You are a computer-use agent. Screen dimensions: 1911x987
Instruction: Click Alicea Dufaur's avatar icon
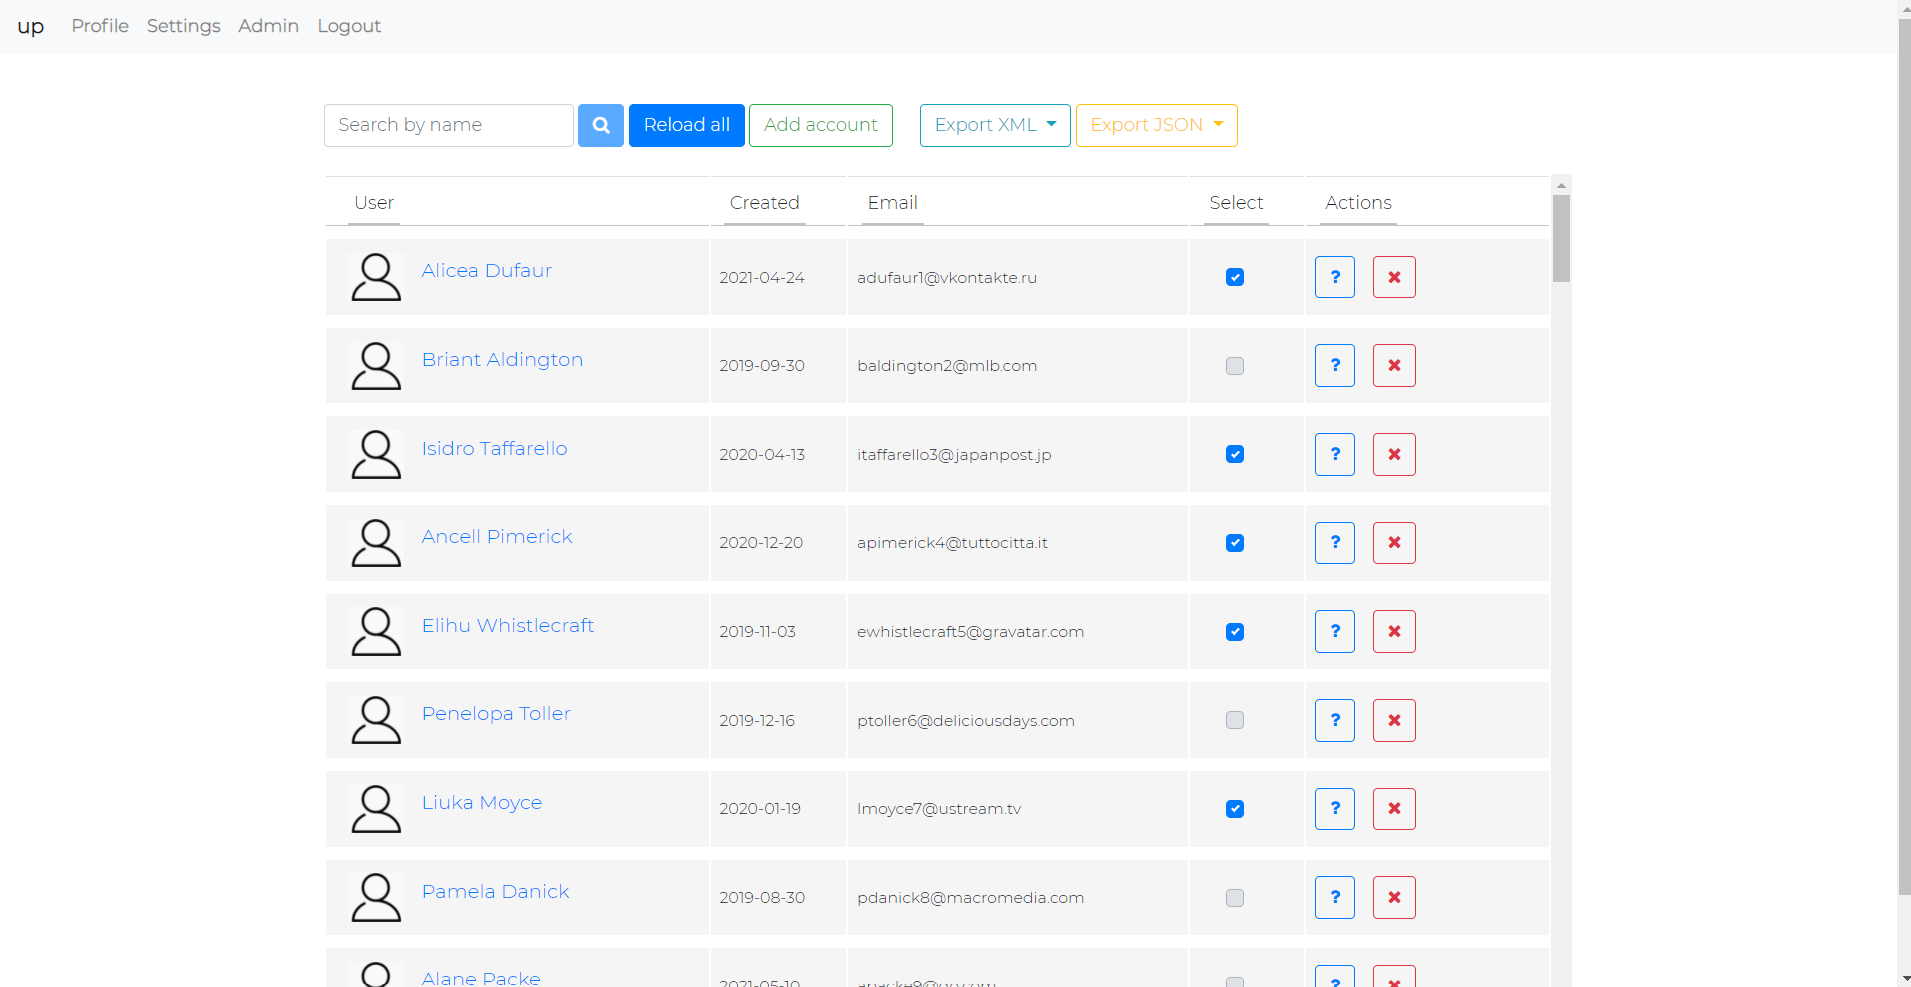click(x=376, y=277)
